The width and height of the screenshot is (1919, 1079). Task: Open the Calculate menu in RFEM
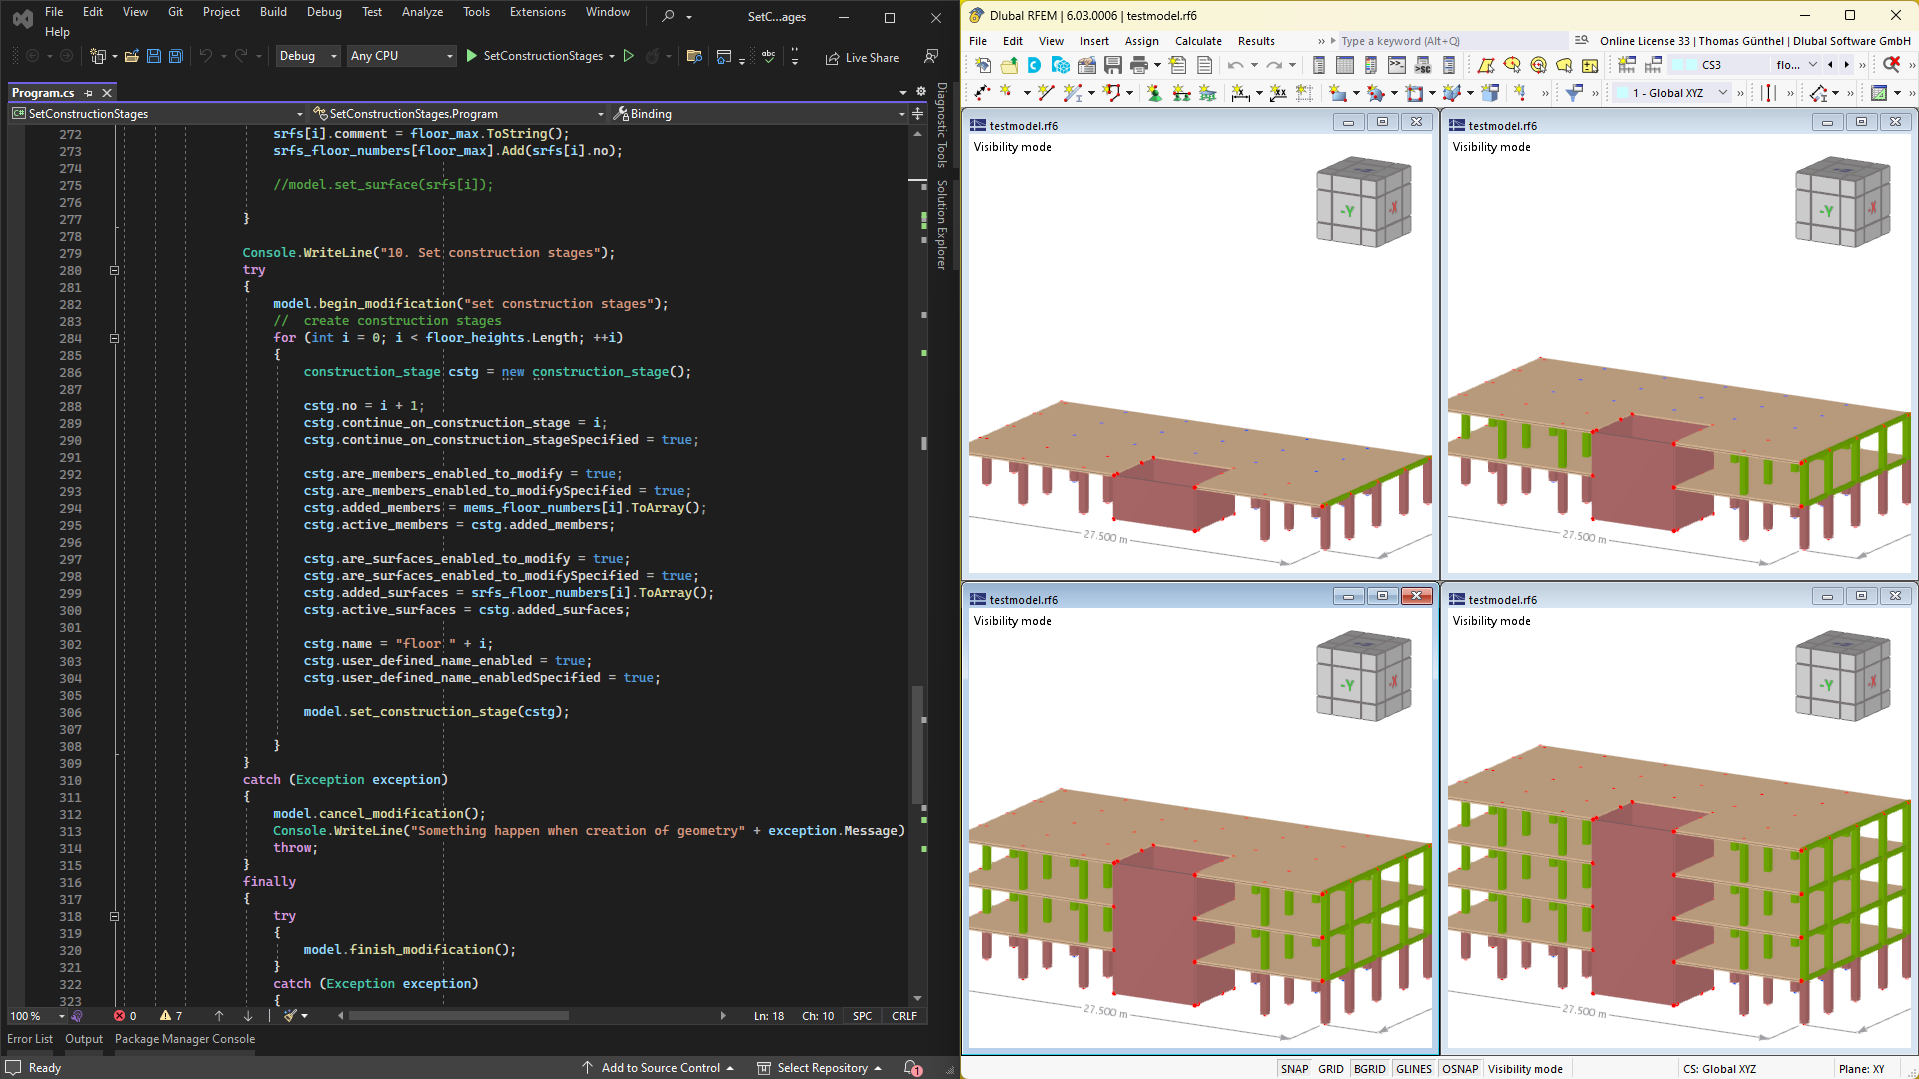(x=1197, y=41)
